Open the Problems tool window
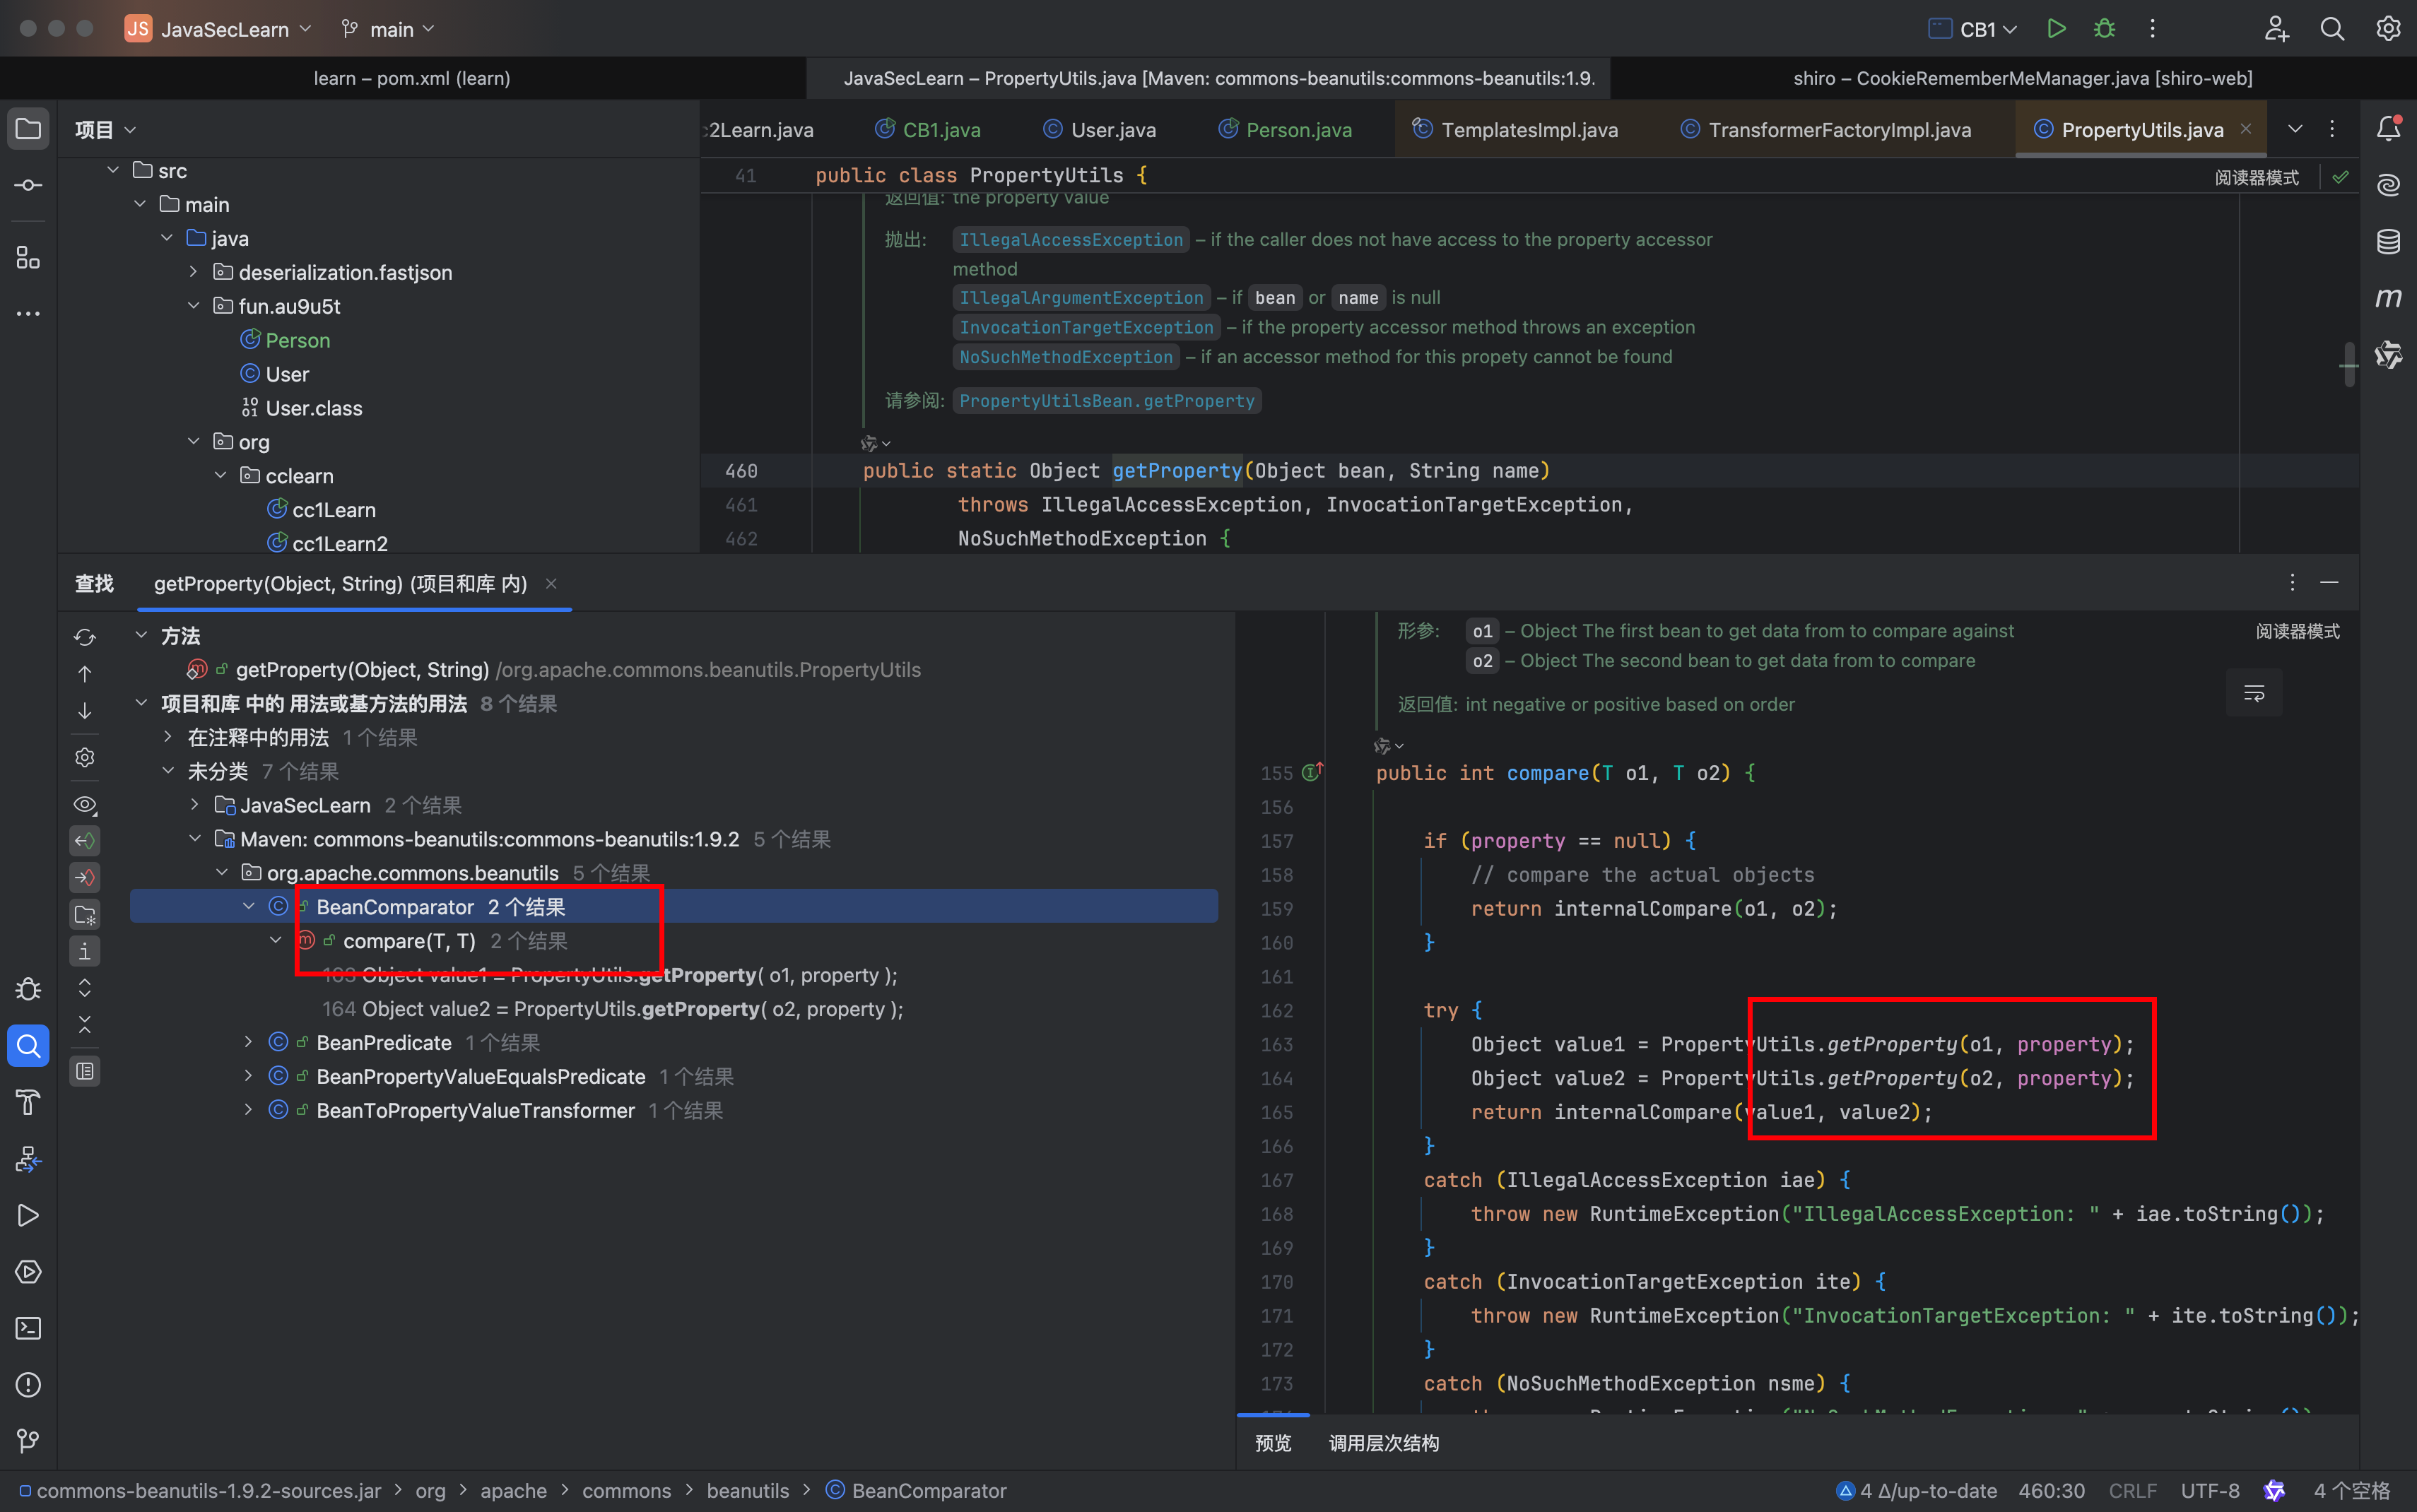Screen dimensions: 2417x1512 (28, 1385)
